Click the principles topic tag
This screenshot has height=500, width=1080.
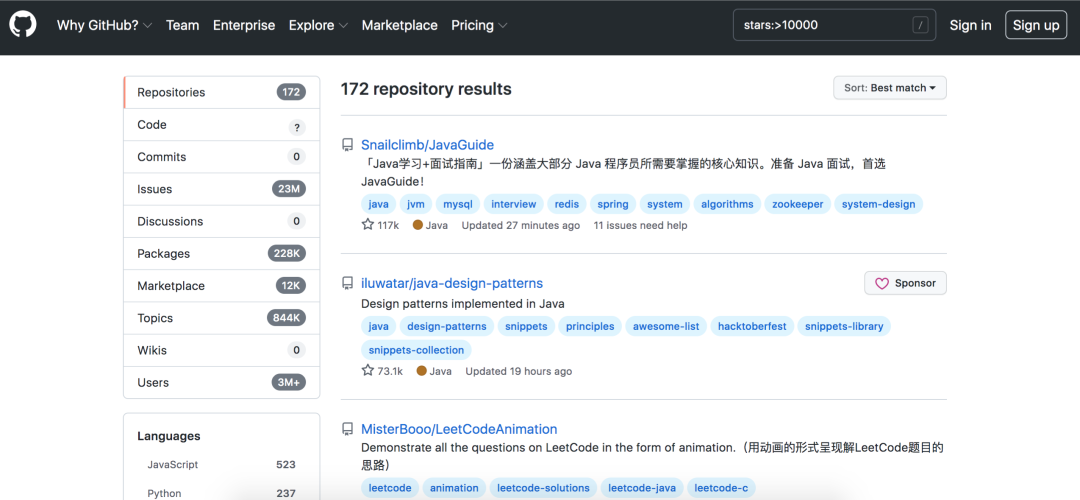tap(590, 326)
